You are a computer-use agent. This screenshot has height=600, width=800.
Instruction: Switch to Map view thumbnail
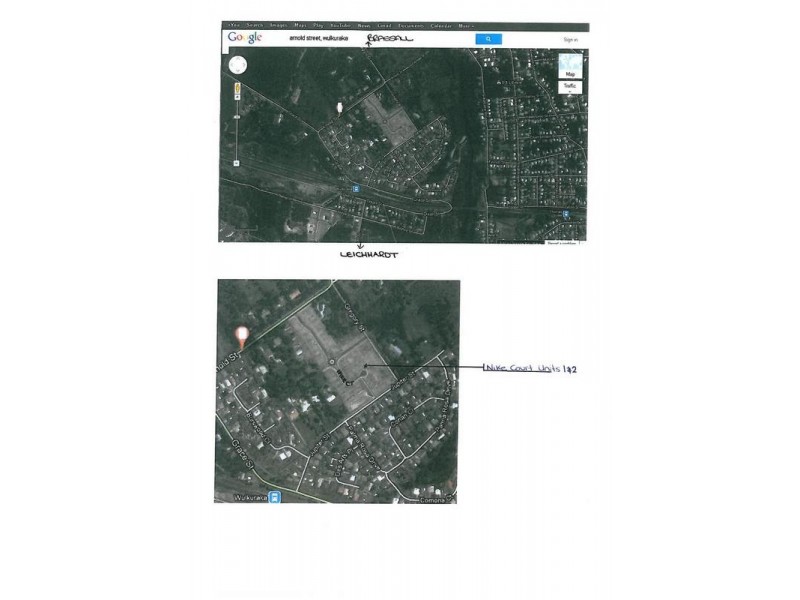[x=570, y=66]
